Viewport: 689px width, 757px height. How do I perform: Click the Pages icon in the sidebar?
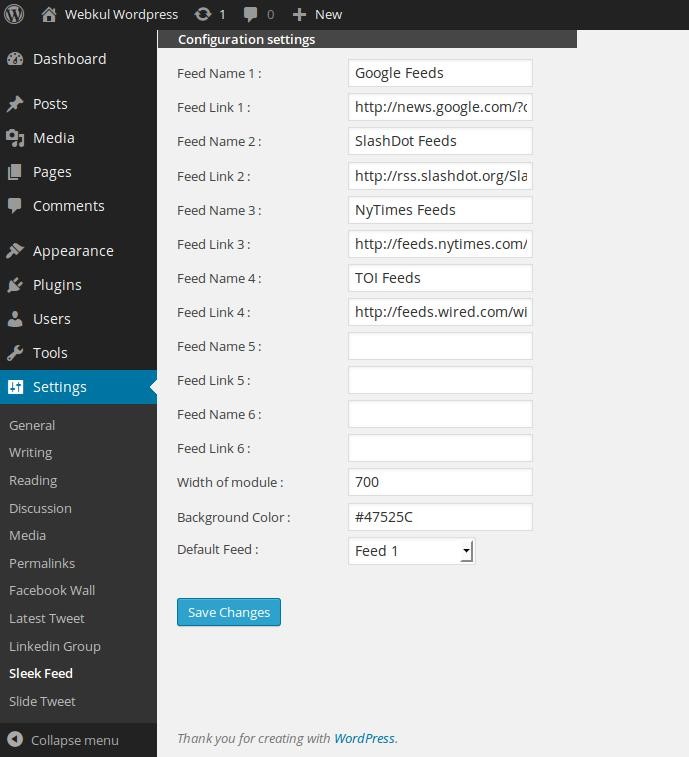(x=15, y=172)
